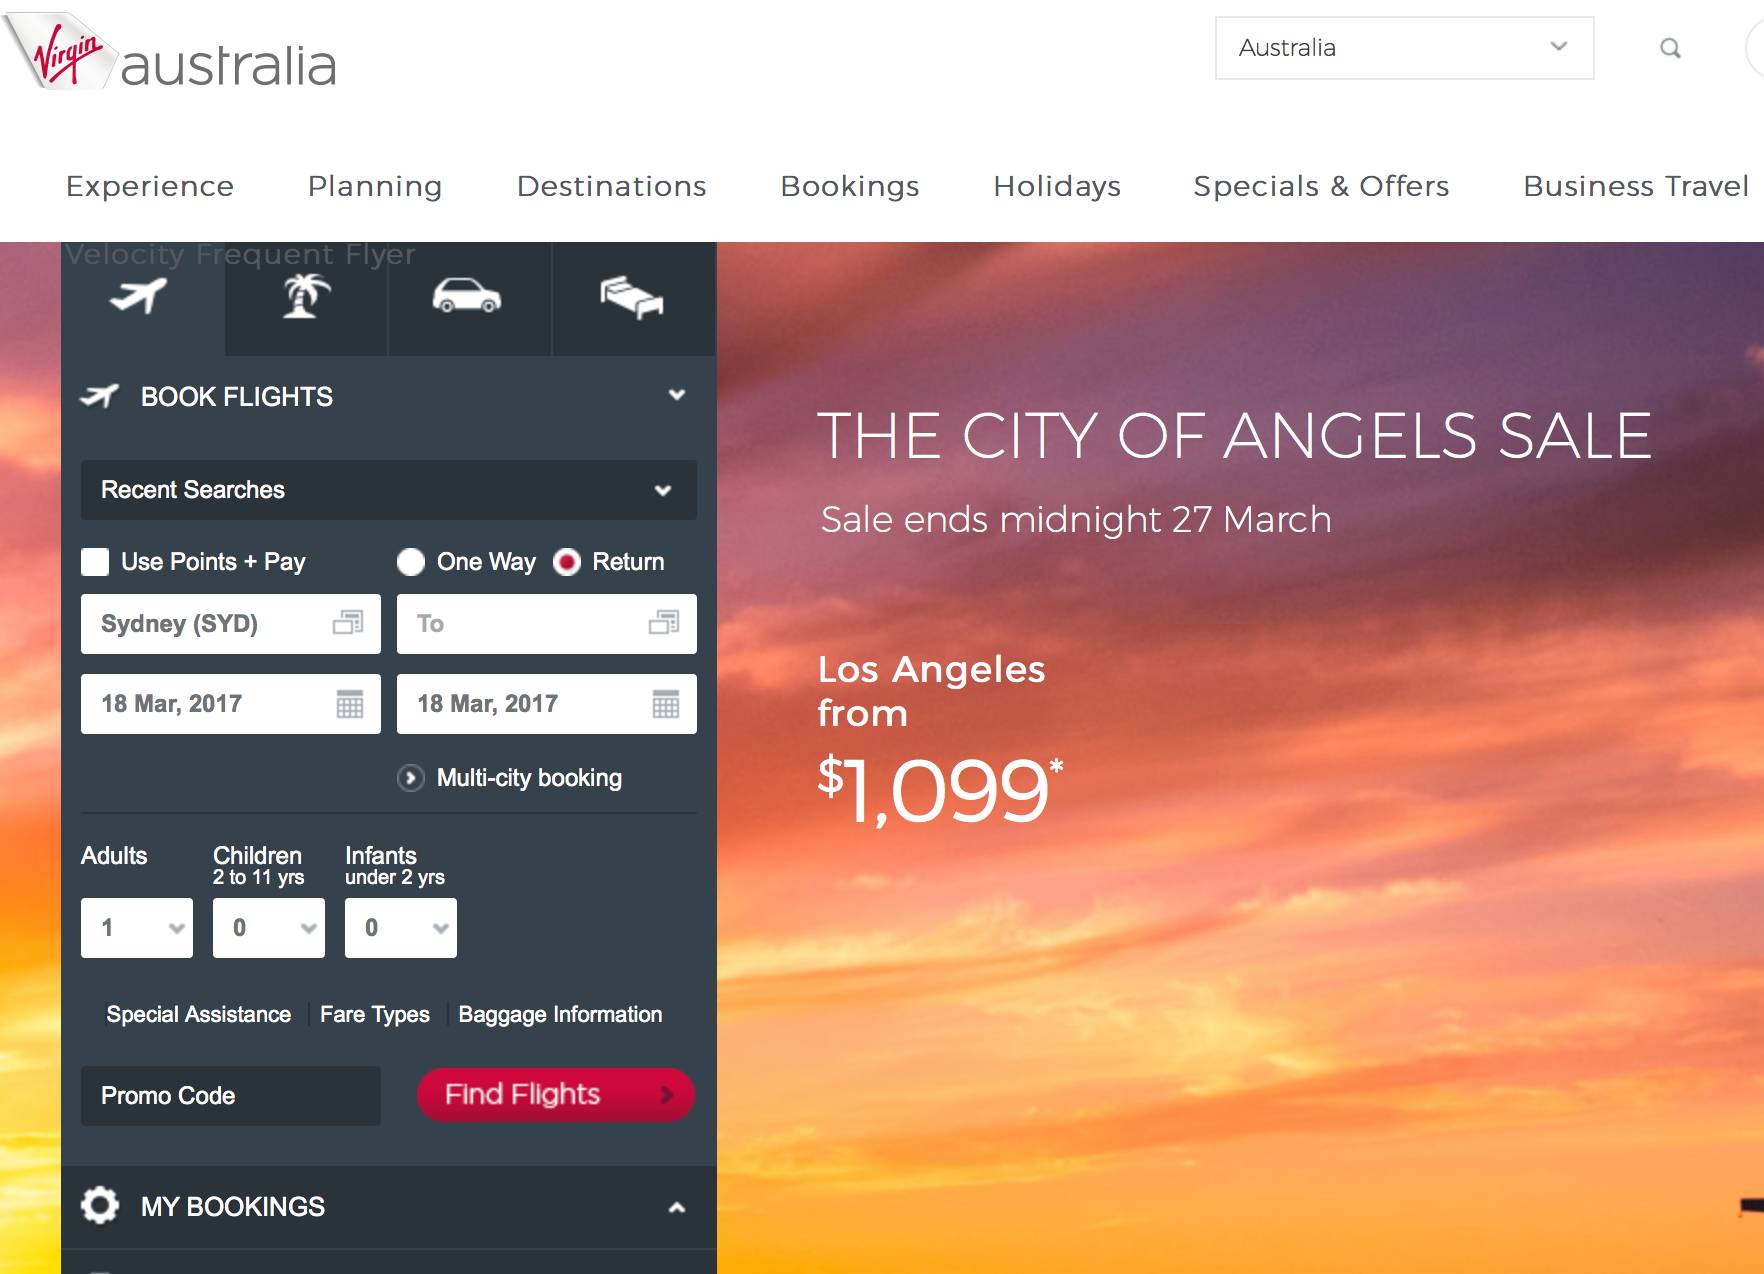
Task: Click the Virgin Australia logo
Action: [x=170, y=53]
